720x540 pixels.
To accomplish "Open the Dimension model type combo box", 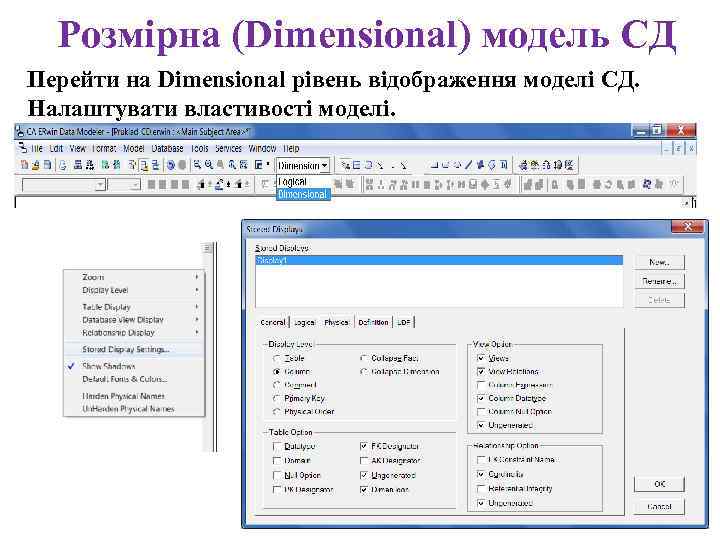I will [x=303, y=165].
